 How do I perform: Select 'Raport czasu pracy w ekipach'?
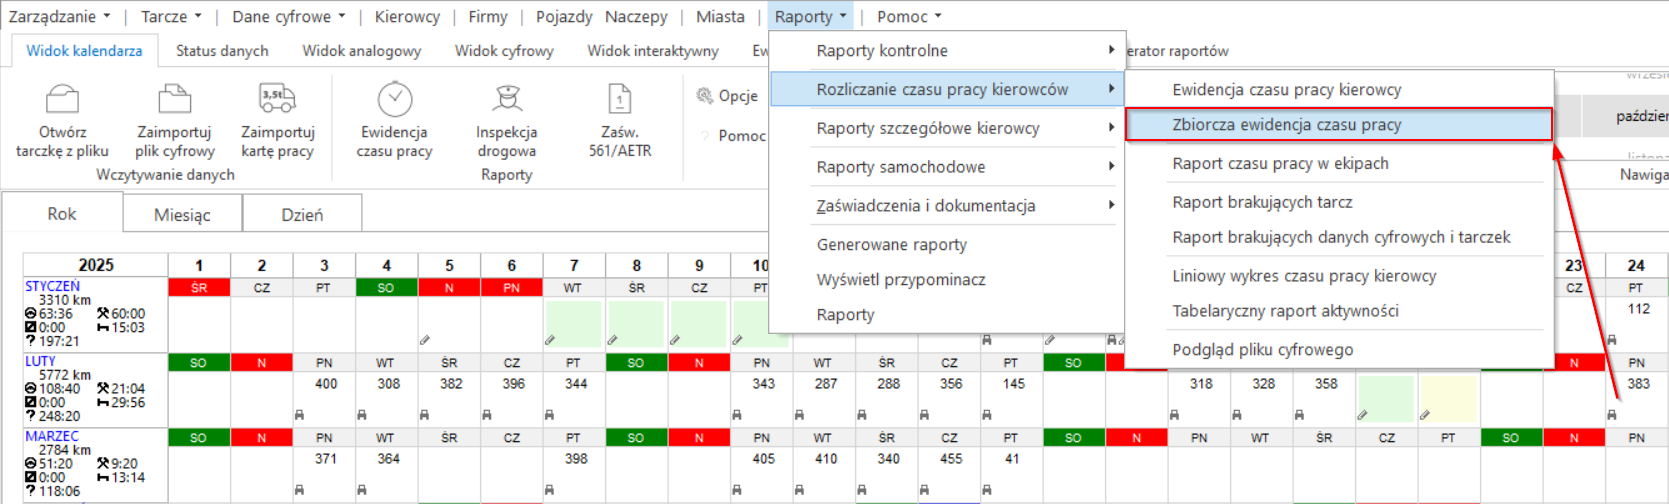point(1339,163)
